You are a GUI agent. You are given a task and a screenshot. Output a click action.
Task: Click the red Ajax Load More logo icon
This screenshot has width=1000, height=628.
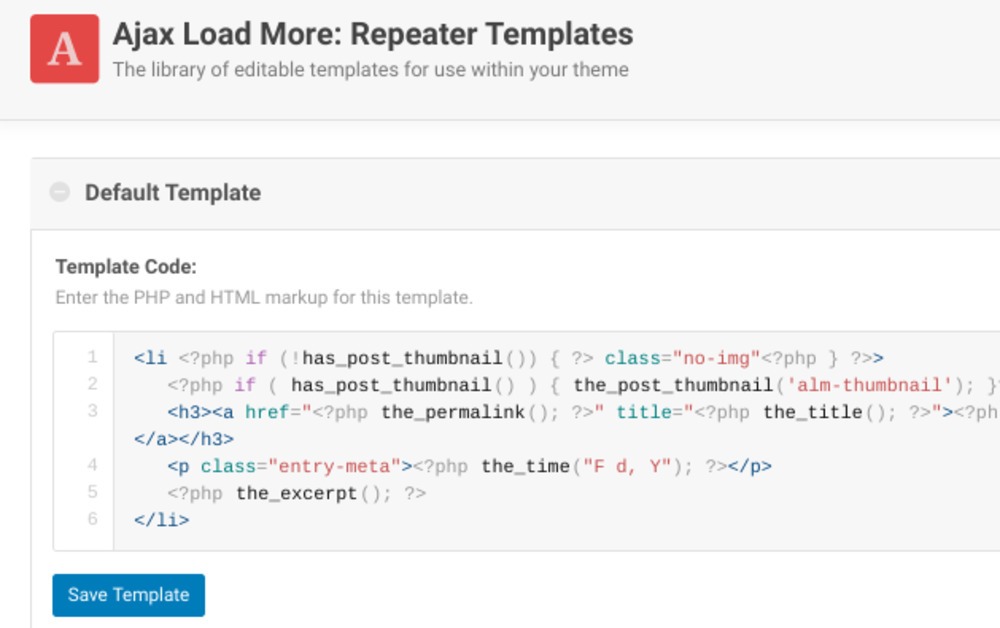click(65, 49)
